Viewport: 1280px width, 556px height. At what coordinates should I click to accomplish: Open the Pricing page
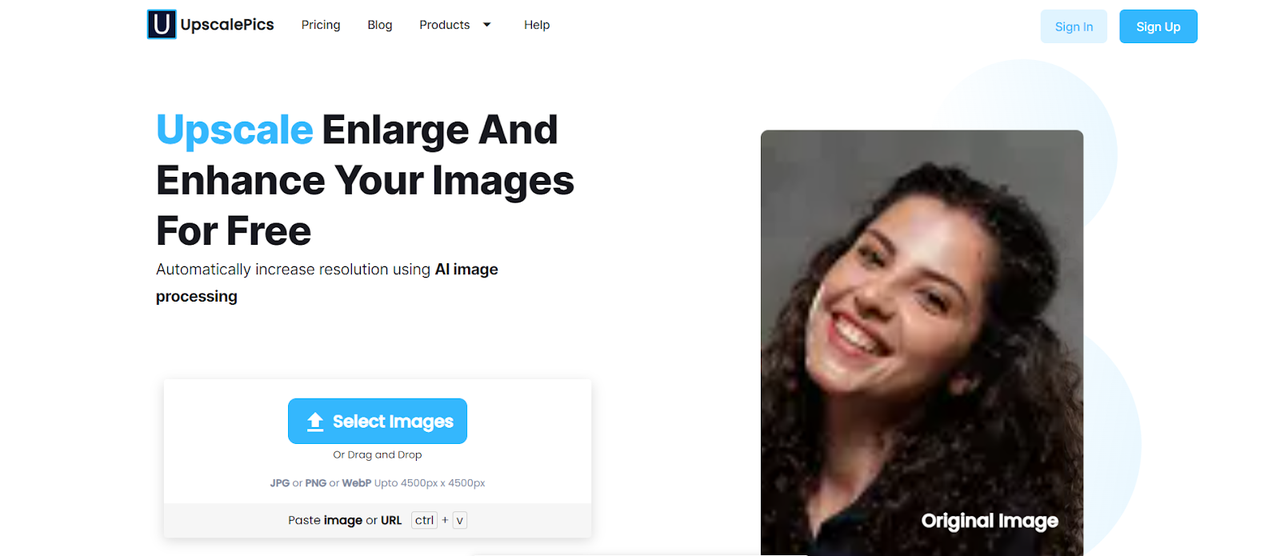[321, 25]
